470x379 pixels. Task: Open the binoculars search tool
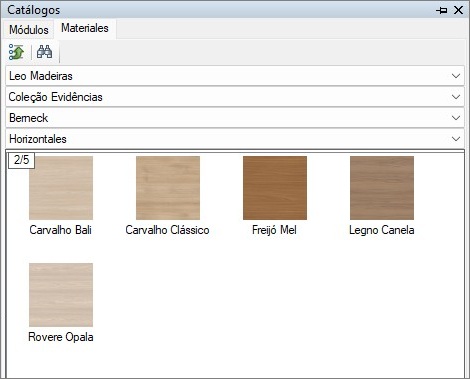pos(44,52)
